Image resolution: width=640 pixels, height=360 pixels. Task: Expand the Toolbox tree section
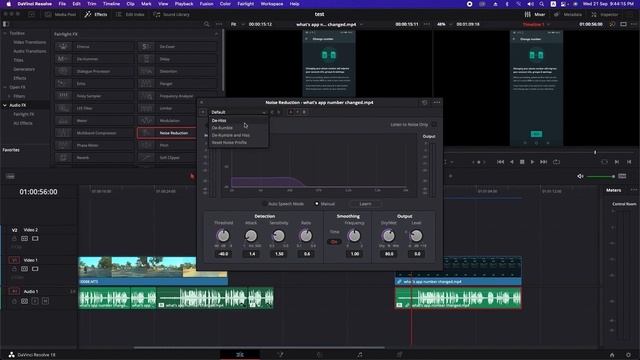(x=4, y=33)
